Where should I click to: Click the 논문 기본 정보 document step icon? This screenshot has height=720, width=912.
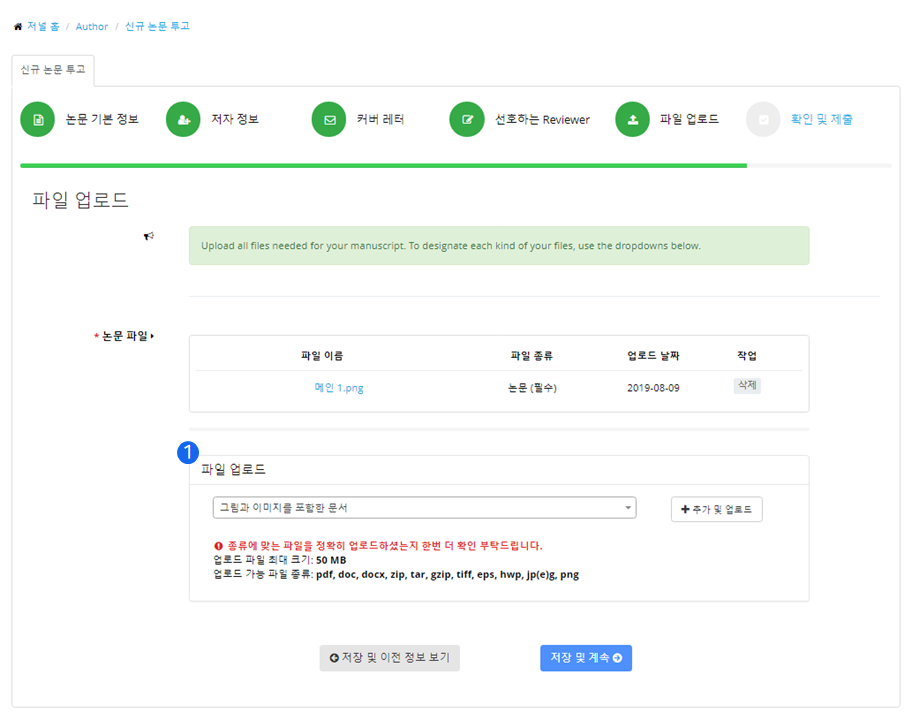(38, 119)
